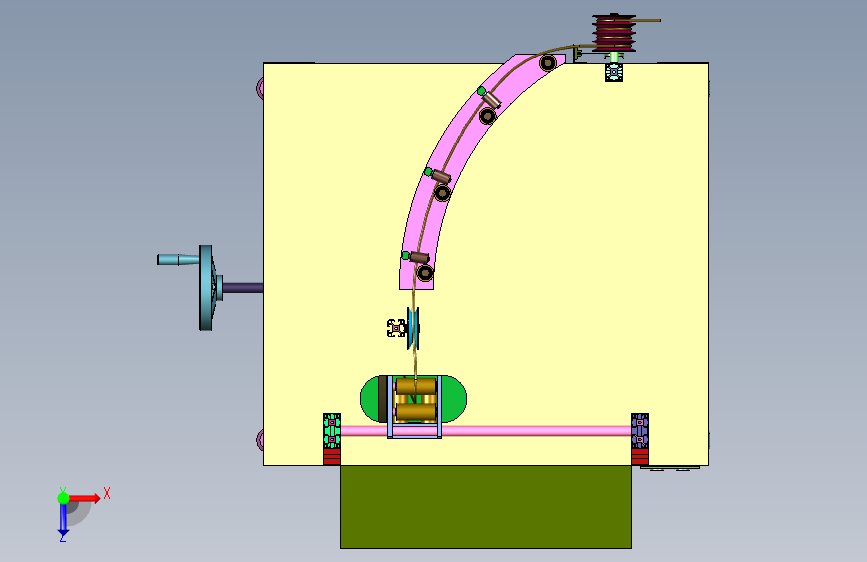Select the gold rollers inside the green housing
Image resolution: width=867 pixels, height=562 pixels.
416,399
